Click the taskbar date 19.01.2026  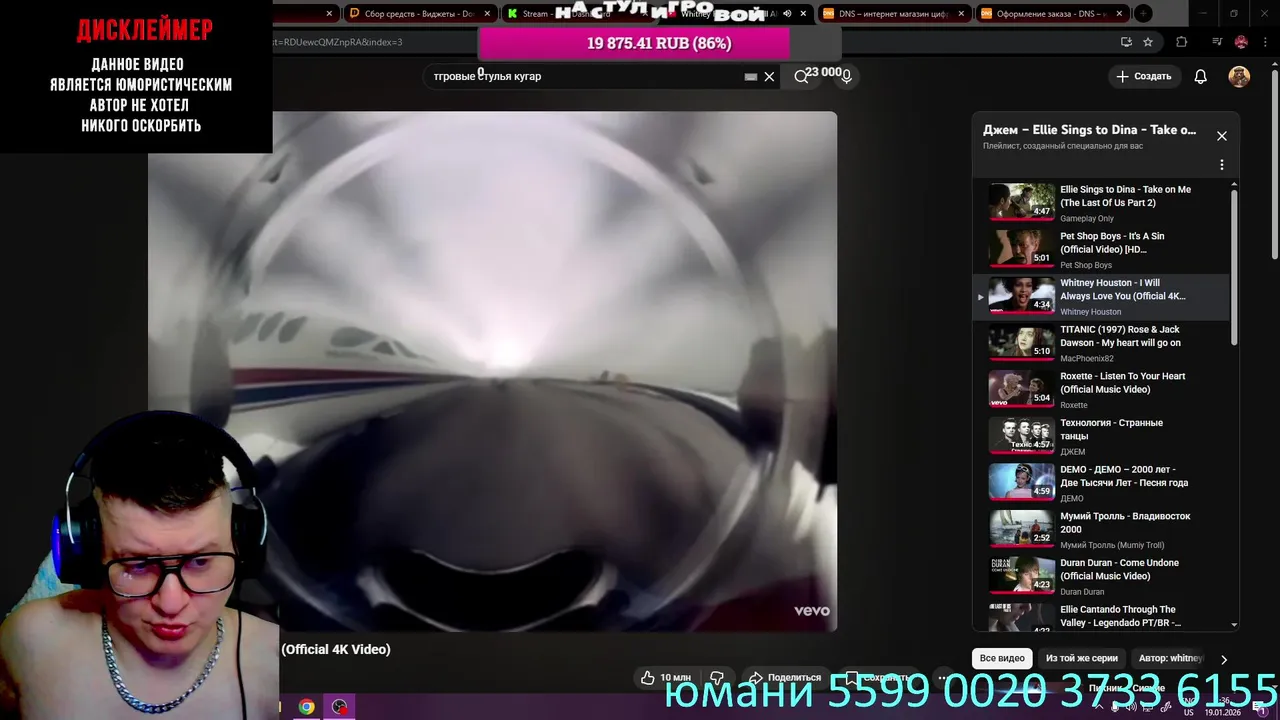point(1221,712)
